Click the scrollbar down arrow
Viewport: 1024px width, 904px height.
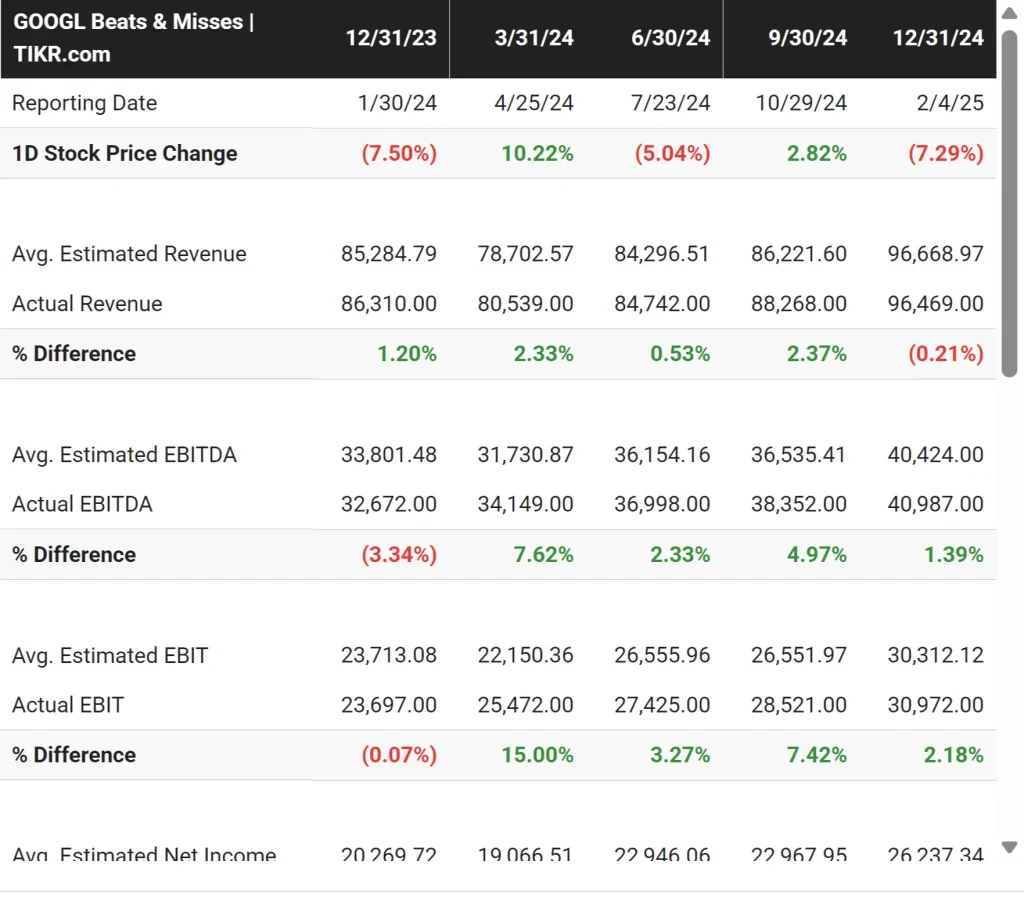1009,848
